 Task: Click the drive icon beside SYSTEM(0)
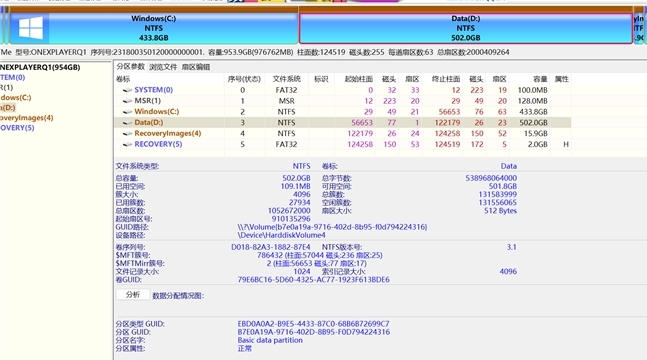tap(127, 90)
